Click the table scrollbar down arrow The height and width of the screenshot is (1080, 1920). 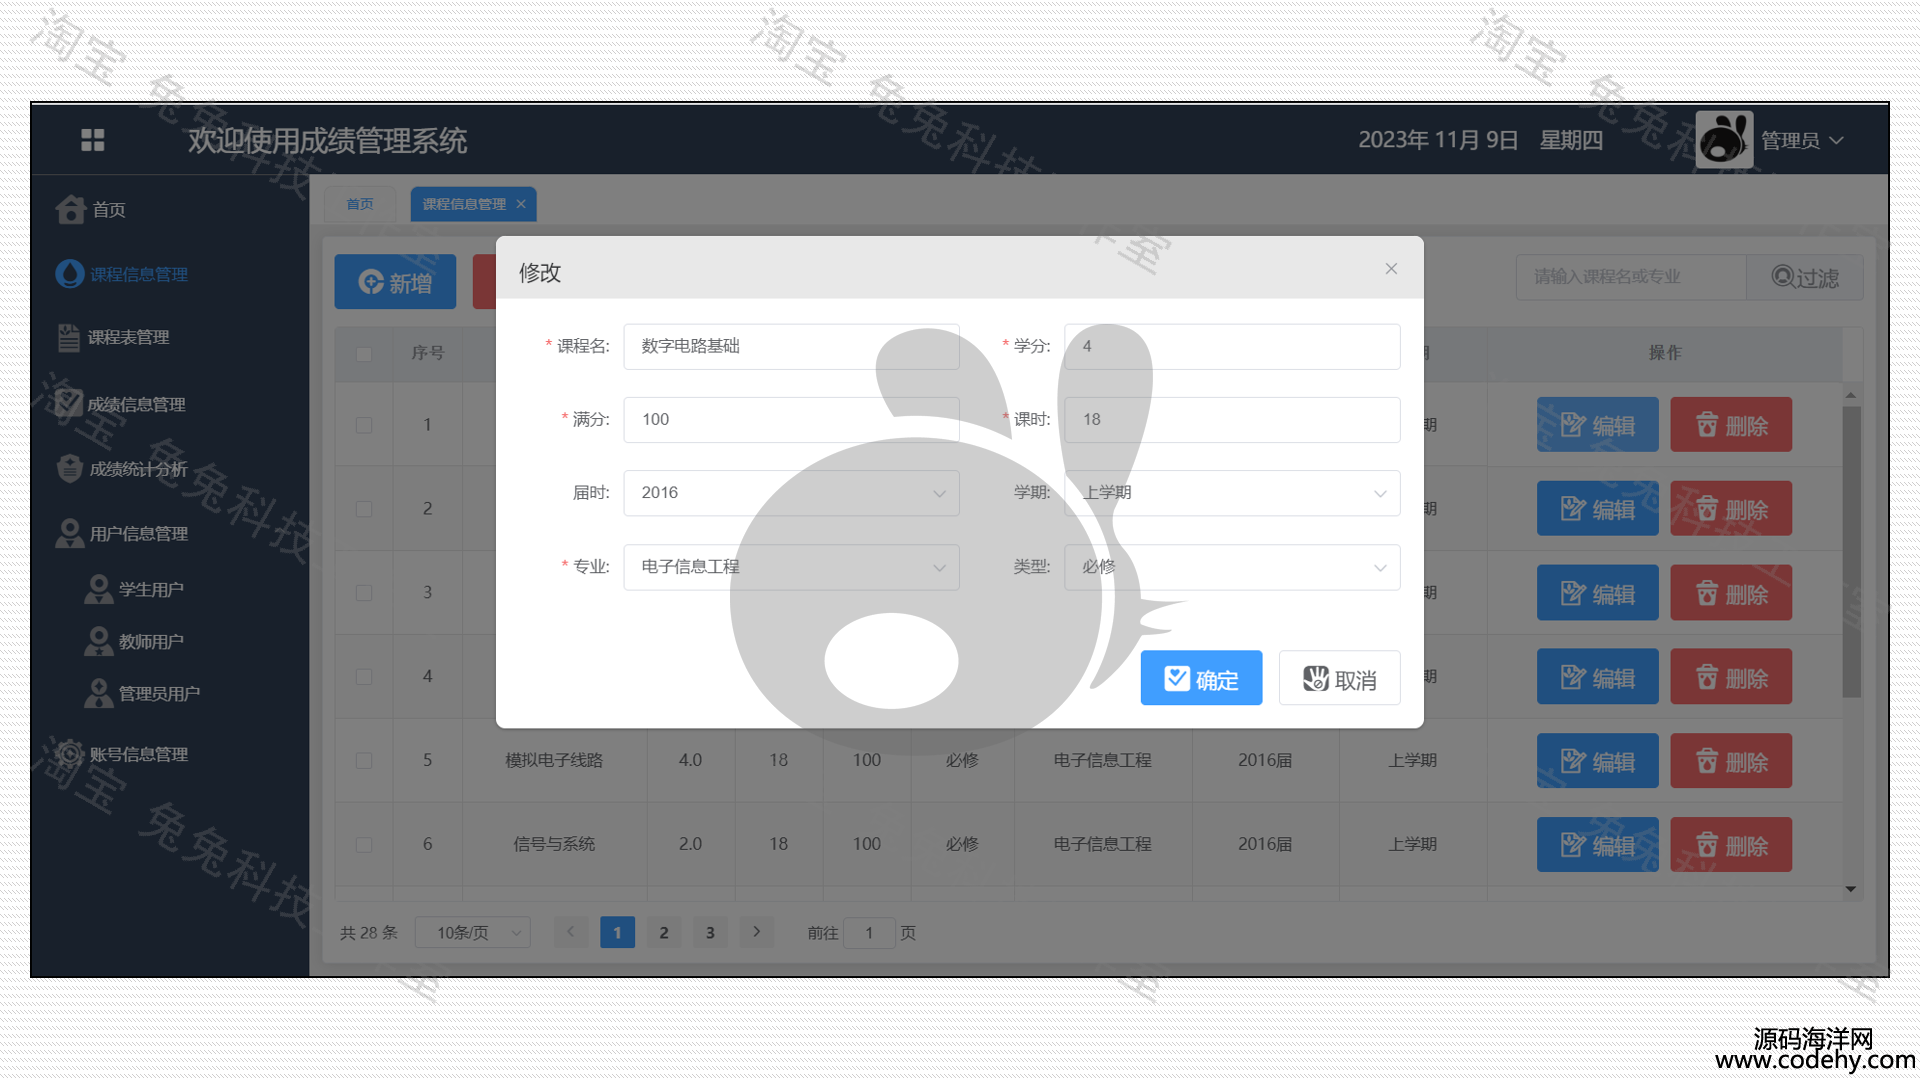pos(1851,889)
